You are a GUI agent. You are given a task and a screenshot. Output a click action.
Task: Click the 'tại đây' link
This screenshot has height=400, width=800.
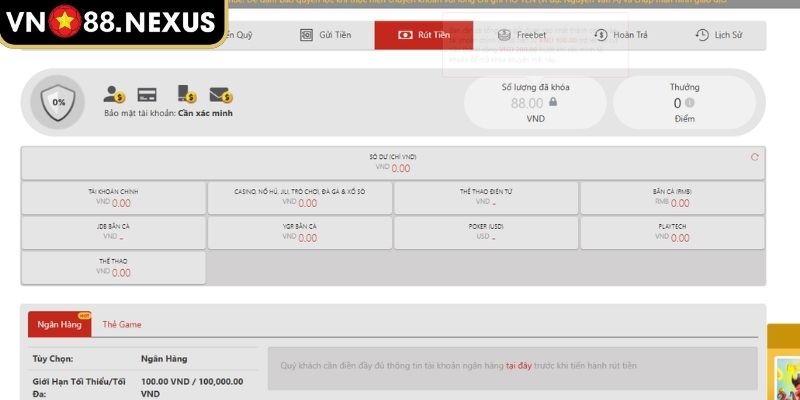click(x=519, y=366)
